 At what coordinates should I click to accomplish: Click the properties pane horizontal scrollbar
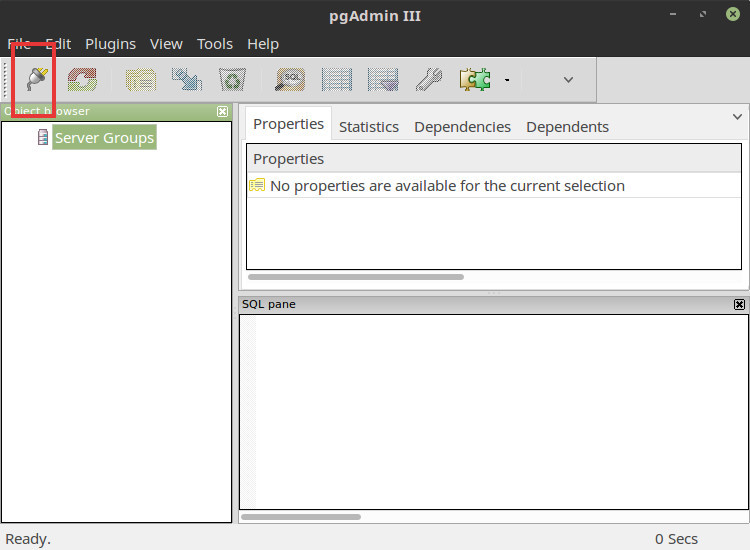[356, 277]
